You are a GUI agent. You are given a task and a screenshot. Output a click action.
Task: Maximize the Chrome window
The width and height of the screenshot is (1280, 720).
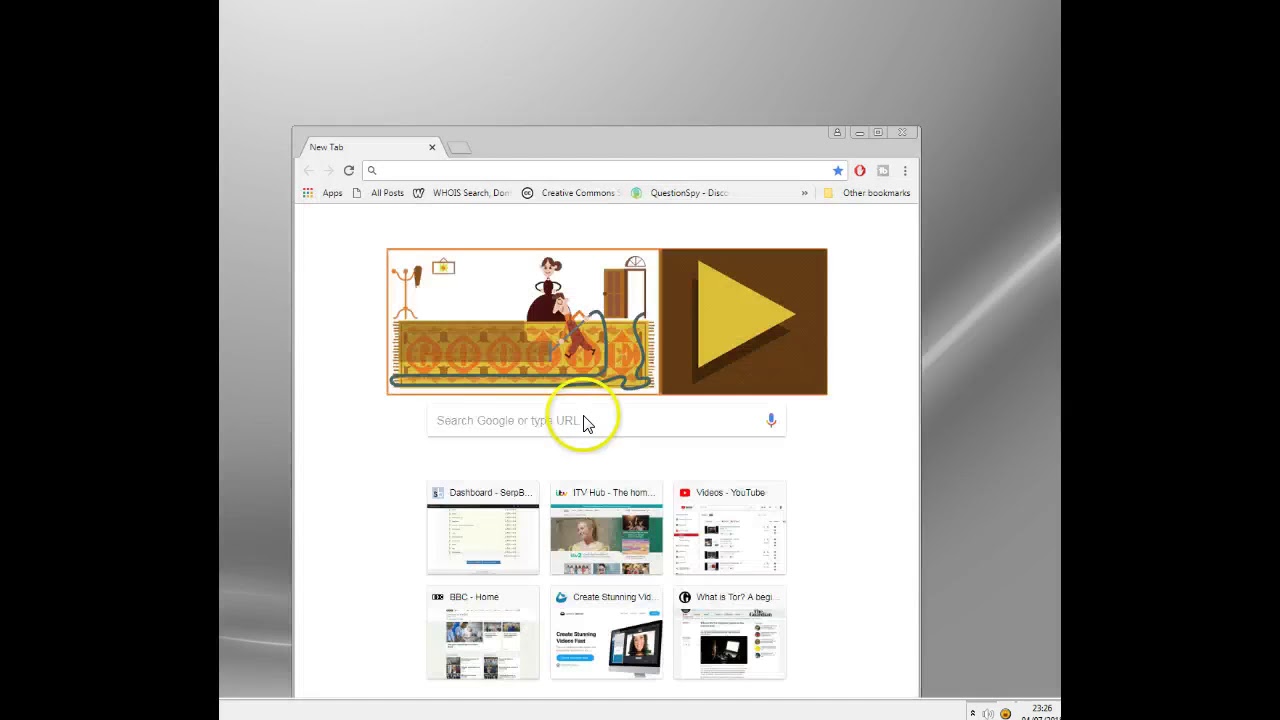(878, 132)
